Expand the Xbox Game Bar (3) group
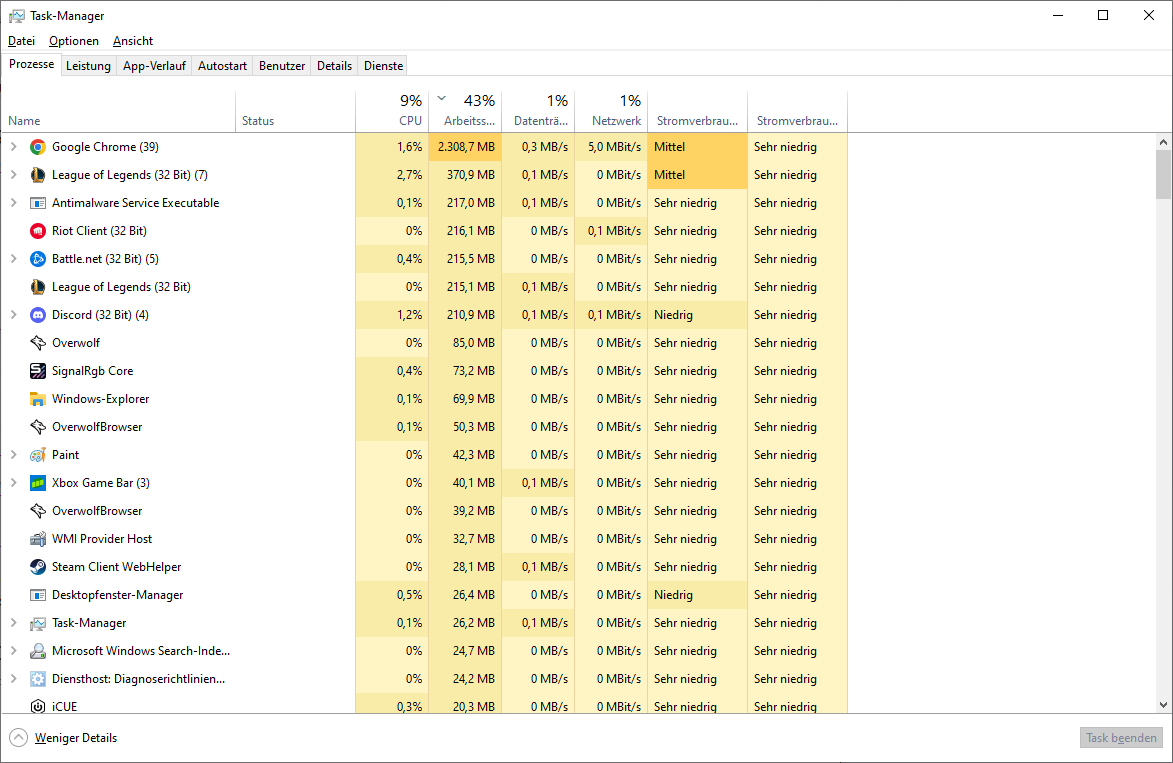 point(13,482)
